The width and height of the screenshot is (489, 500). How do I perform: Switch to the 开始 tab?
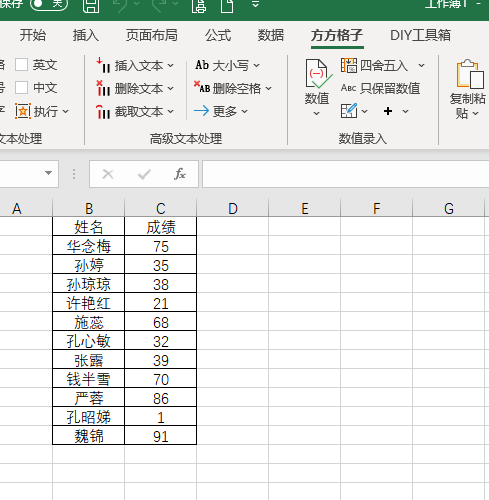(x=32, y=35)
